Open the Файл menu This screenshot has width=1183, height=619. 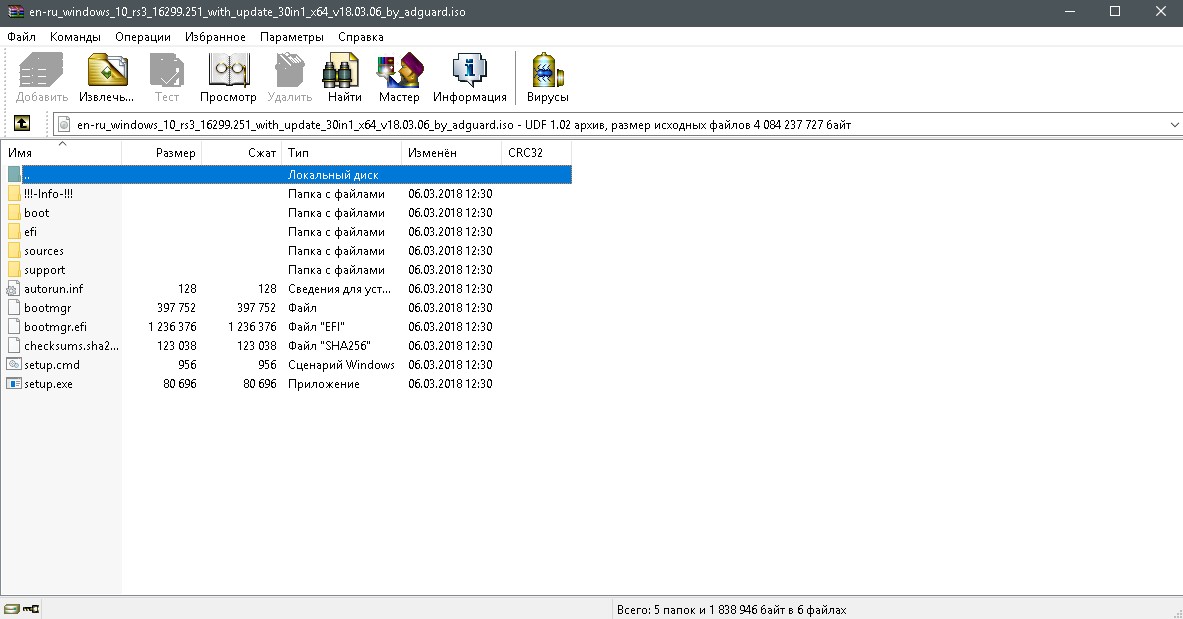(x=21, y=37)
